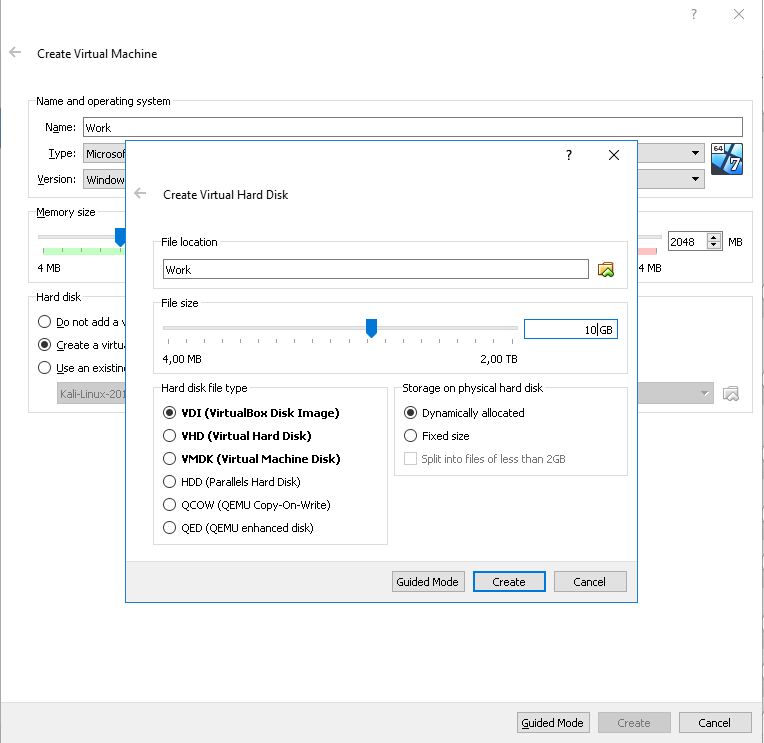Screen dimensions: 764x743
Task: Expand the Version dropdown list
Action: (696, 180)
